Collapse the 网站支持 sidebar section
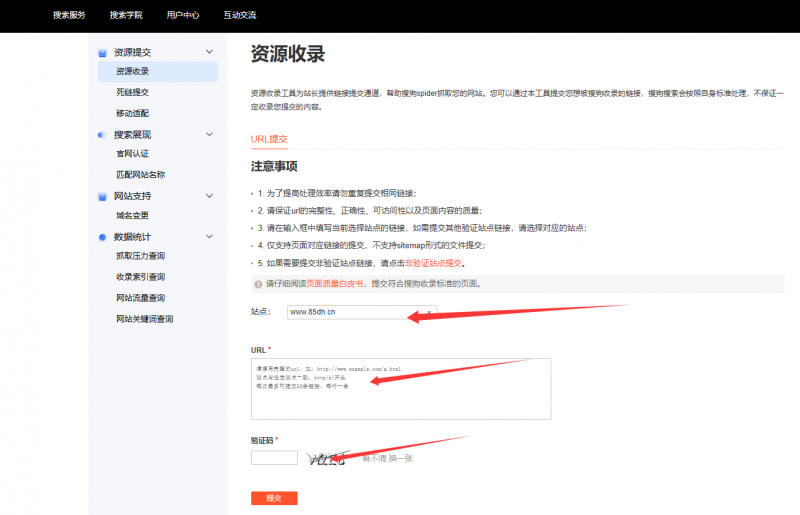800x515 pixels. (209, 196)
